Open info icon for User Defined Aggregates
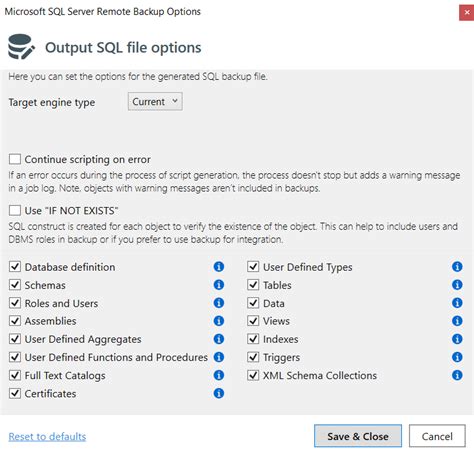474x455 pixels. coord(219,339)
